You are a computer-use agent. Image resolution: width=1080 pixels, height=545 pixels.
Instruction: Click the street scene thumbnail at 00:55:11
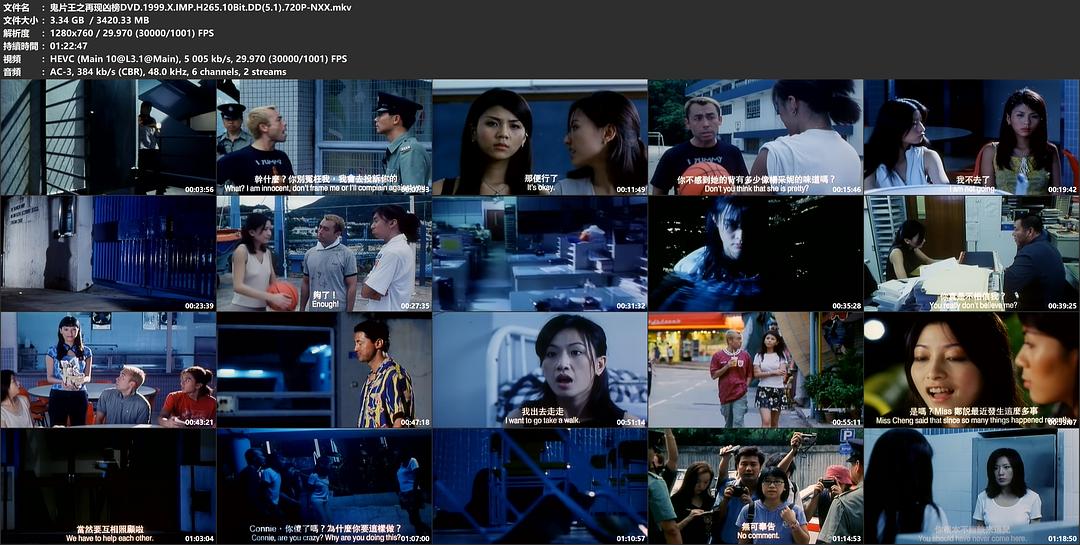[x=756, y=370]
